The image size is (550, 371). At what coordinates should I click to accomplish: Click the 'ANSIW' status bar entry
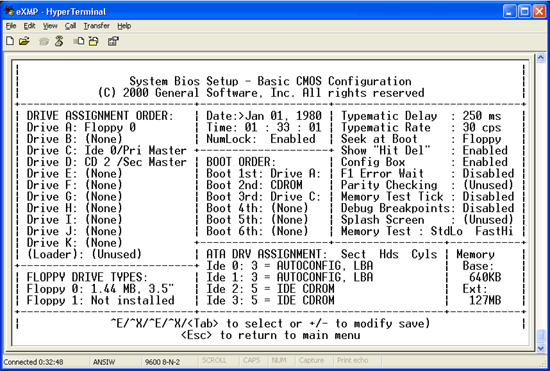pos(104,362)
